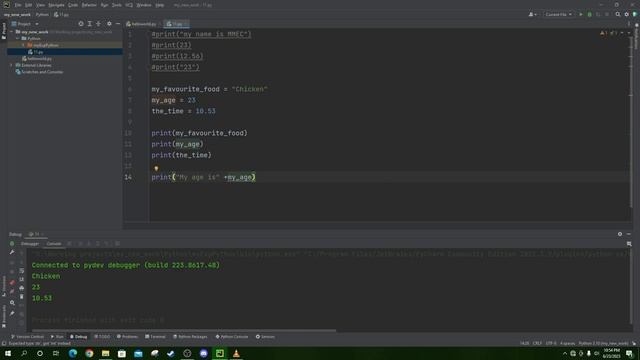Screen dimensions: 640x360
Task: Click the View Breakpoints red icon
Action: tap(12, 282)
